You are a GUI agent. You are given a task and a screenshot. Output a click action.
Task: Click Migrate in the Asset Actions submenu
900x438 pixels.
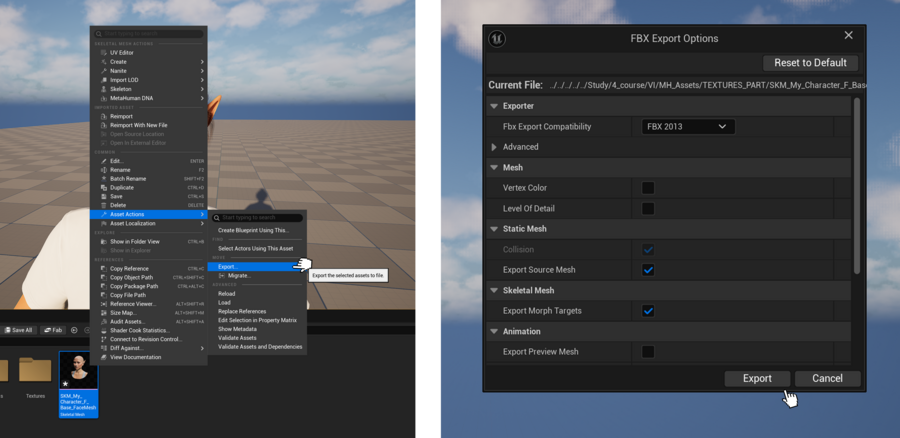234,276
